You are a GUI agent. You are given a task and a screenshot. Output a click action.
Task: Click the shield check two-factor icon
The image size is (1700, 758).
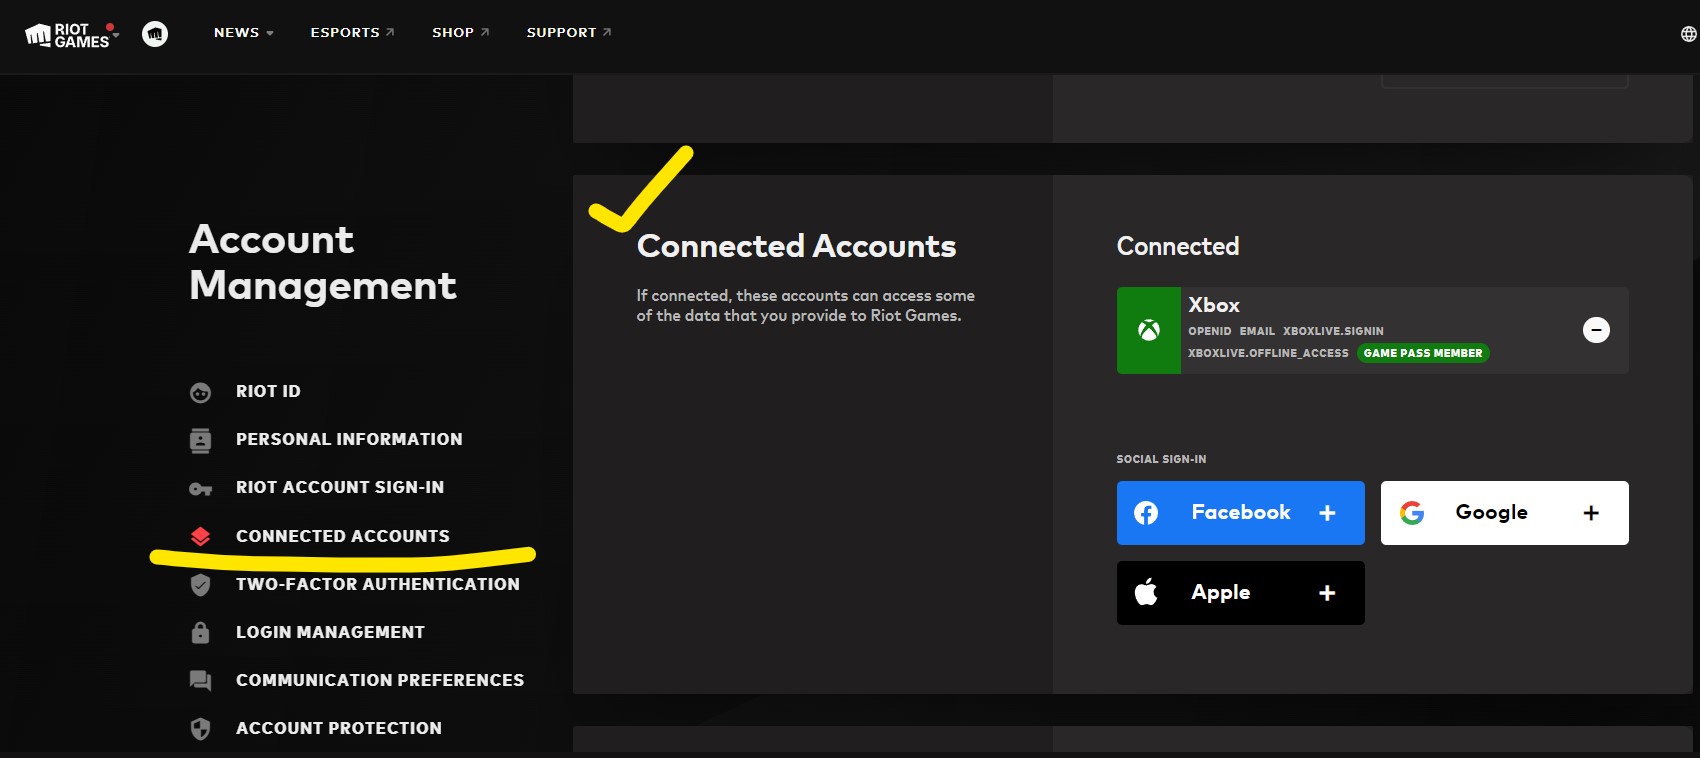(x=200, y=585)
